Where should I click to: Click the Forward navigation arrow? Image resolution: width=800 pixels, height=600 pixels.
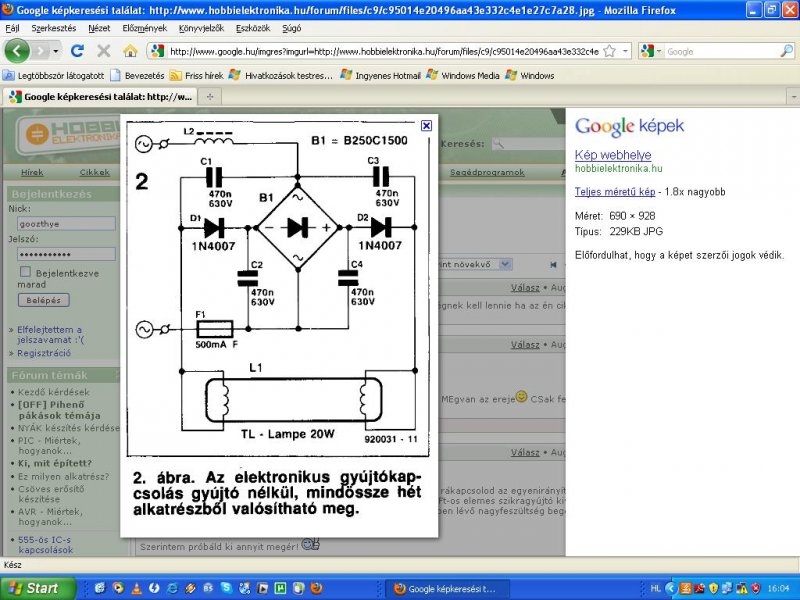click(41, 51)
